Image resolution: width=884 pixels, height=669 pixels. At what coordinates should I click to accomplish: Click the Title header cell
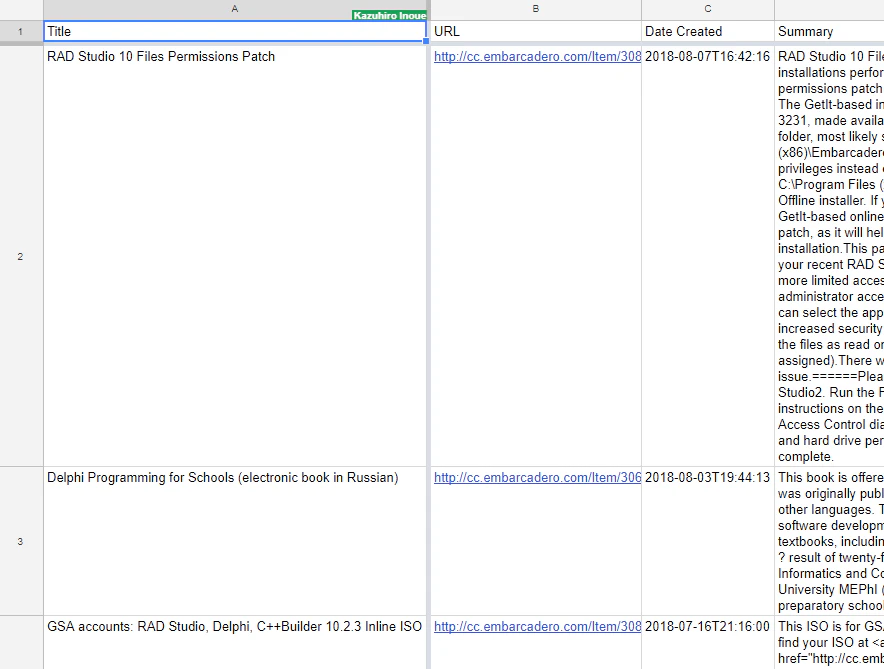235,32
